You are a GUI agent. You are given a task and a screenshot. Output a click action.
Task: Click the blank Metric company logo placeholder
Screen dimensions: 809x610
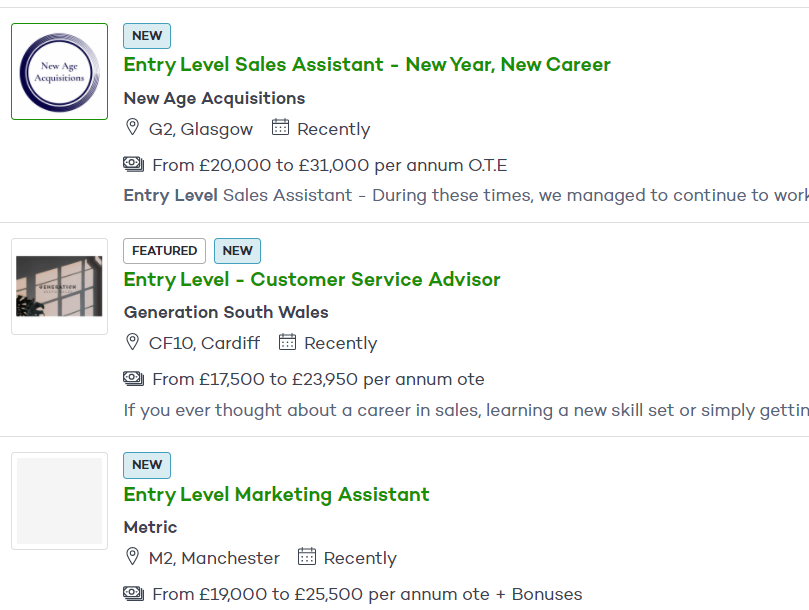(x=60, y=501)
